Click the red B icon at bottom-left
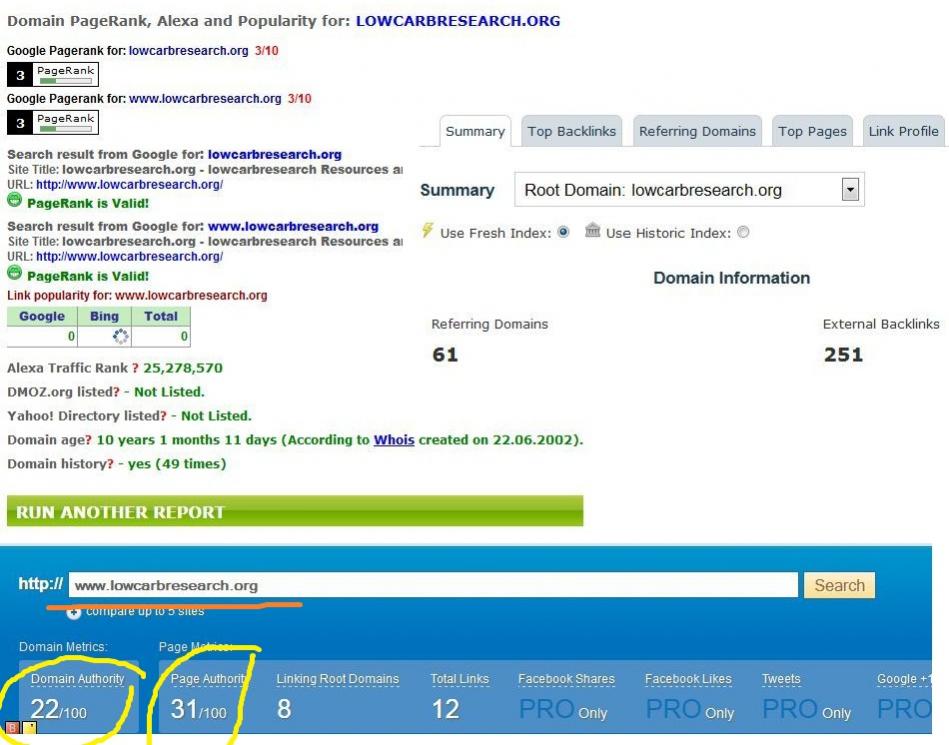Viewport: 949px width, 745px height. point(12,727)
